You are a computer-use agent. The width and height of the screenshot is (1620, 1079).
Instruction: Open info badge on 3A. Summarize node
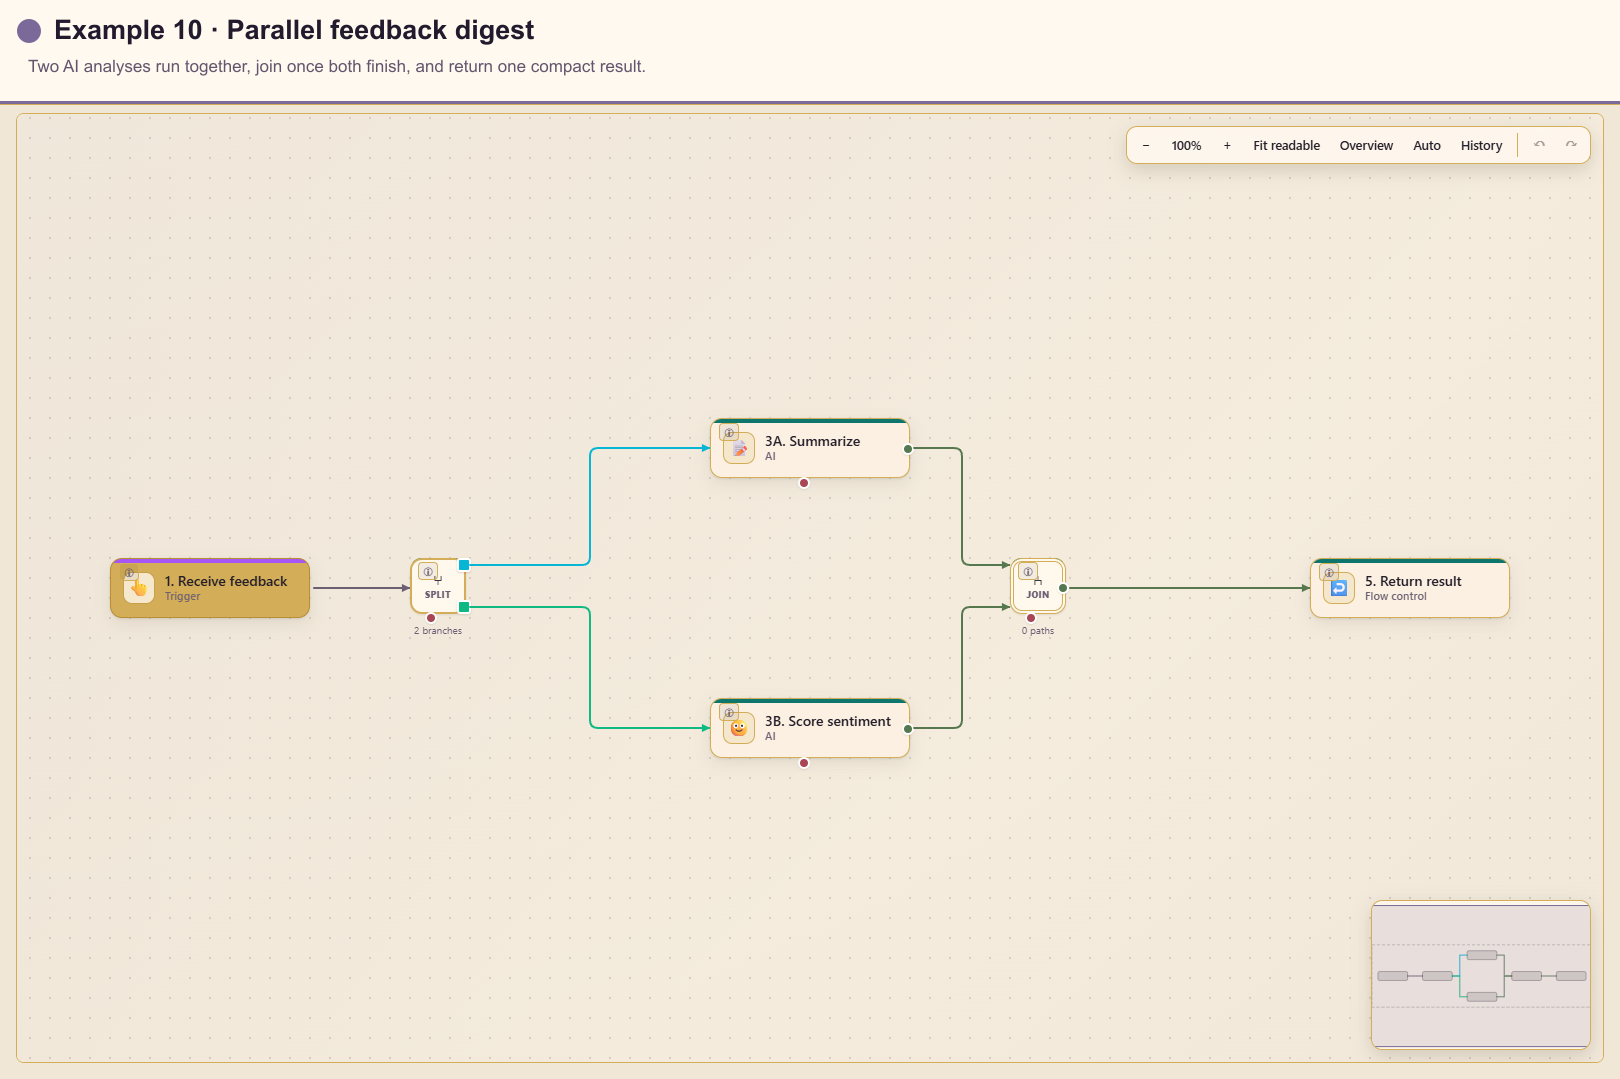(729, 433)
